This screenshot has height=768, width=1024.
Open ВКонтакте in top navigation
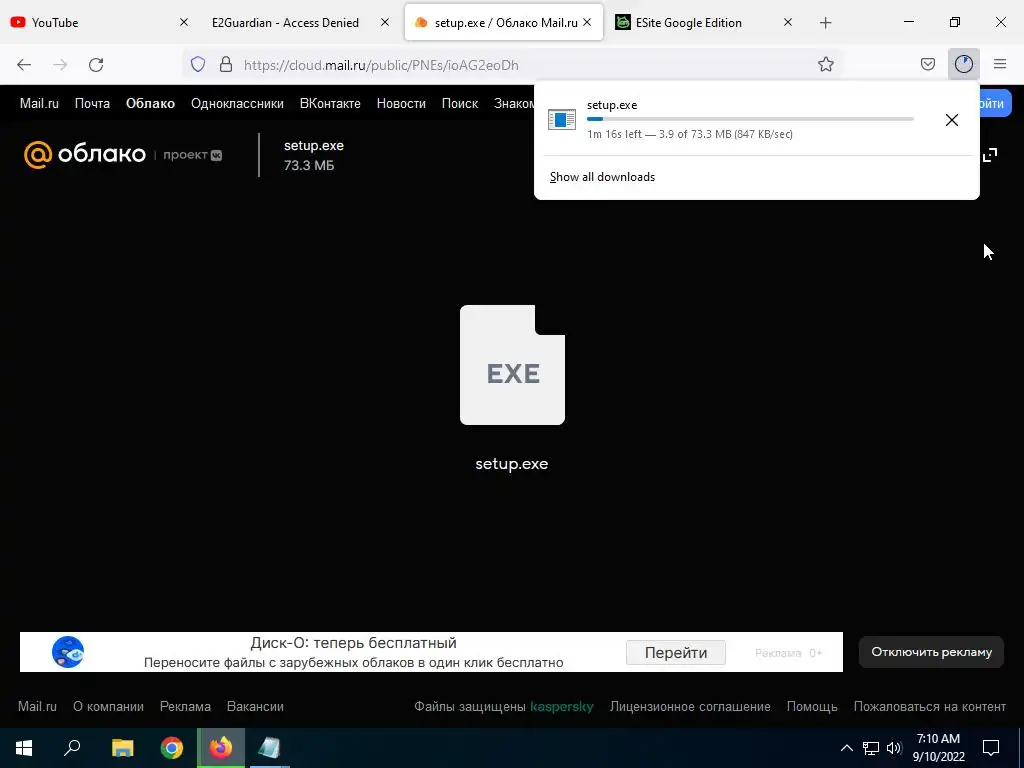pos(330,103)
